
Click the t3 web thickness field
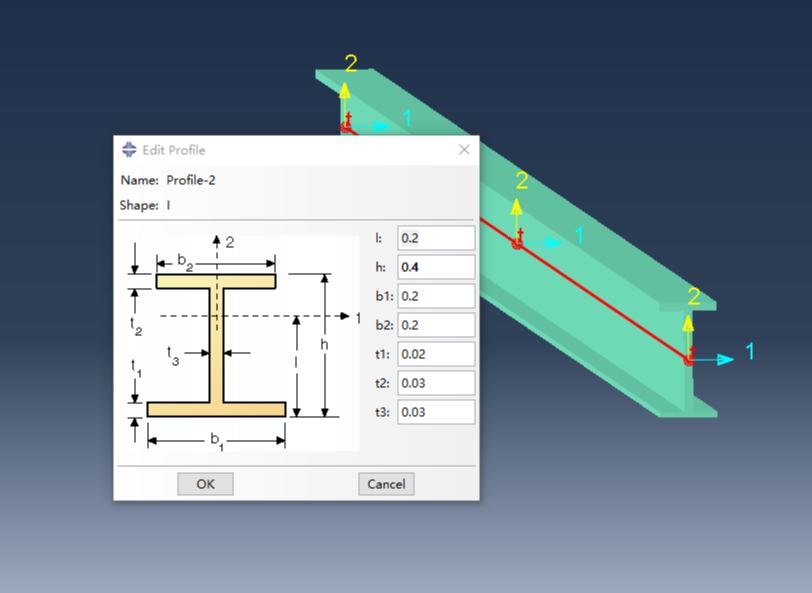pyautogui.click(x=436, y=412)
